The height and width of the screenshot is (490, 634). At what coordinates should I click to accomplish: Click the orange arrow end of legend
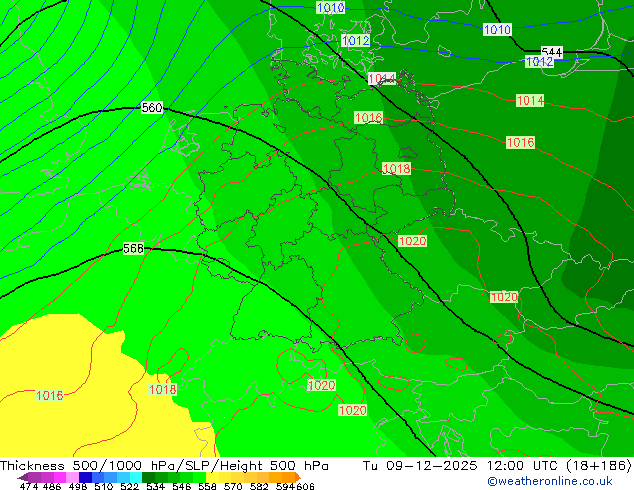click(298, 477)
